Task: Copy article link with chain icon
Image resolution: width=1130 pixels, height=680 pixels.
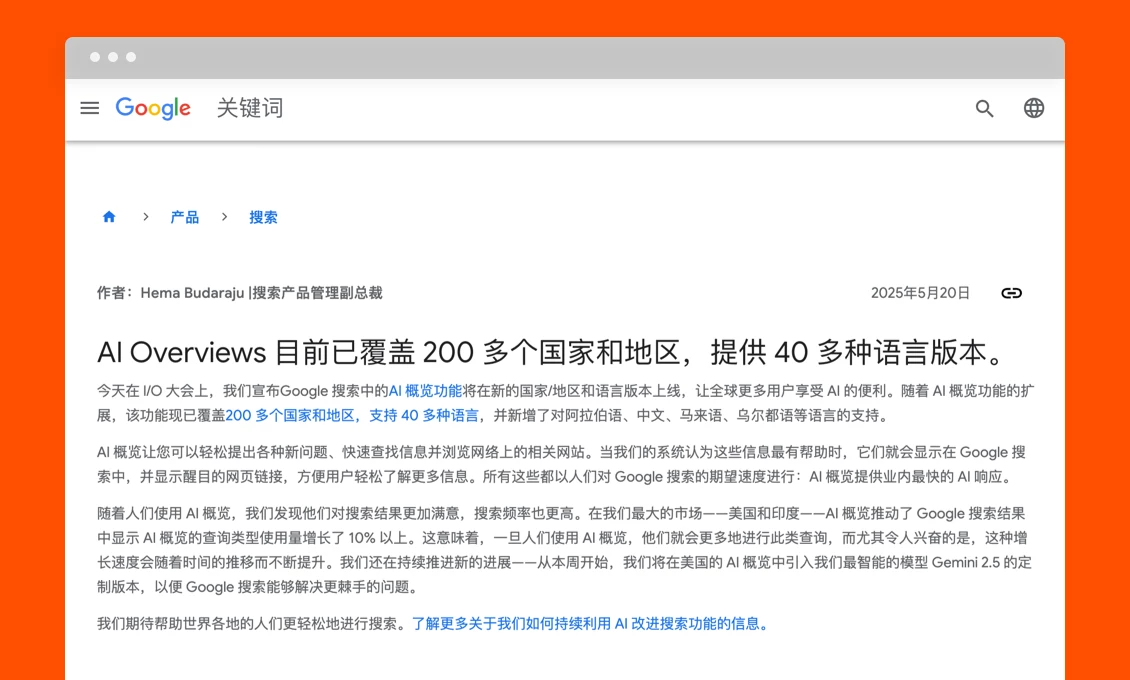Action: 1012,293
